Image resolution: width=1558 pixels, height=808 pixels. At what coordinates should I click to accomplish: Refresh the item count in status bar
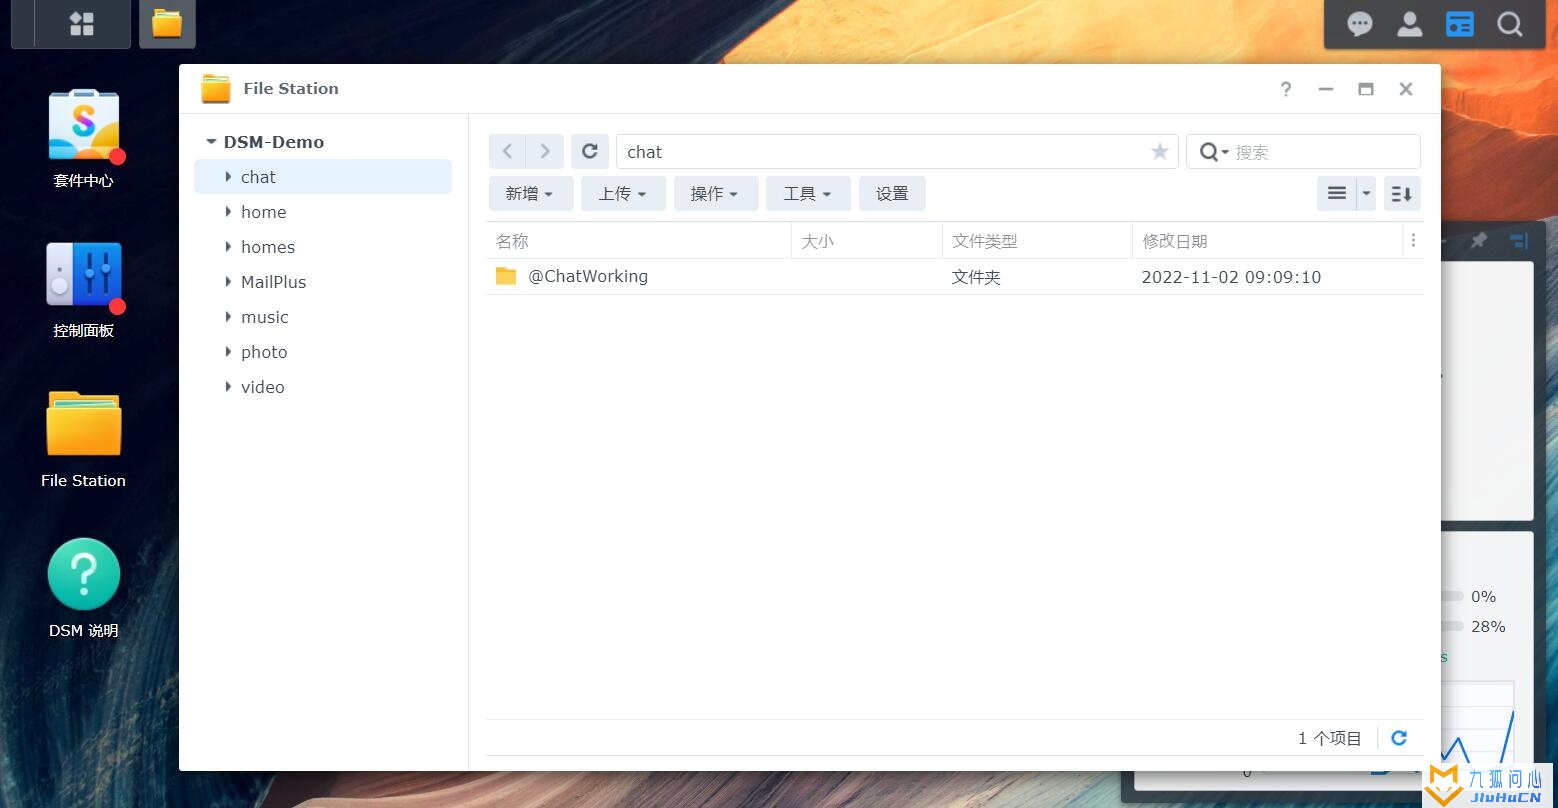pos(1399,738)
